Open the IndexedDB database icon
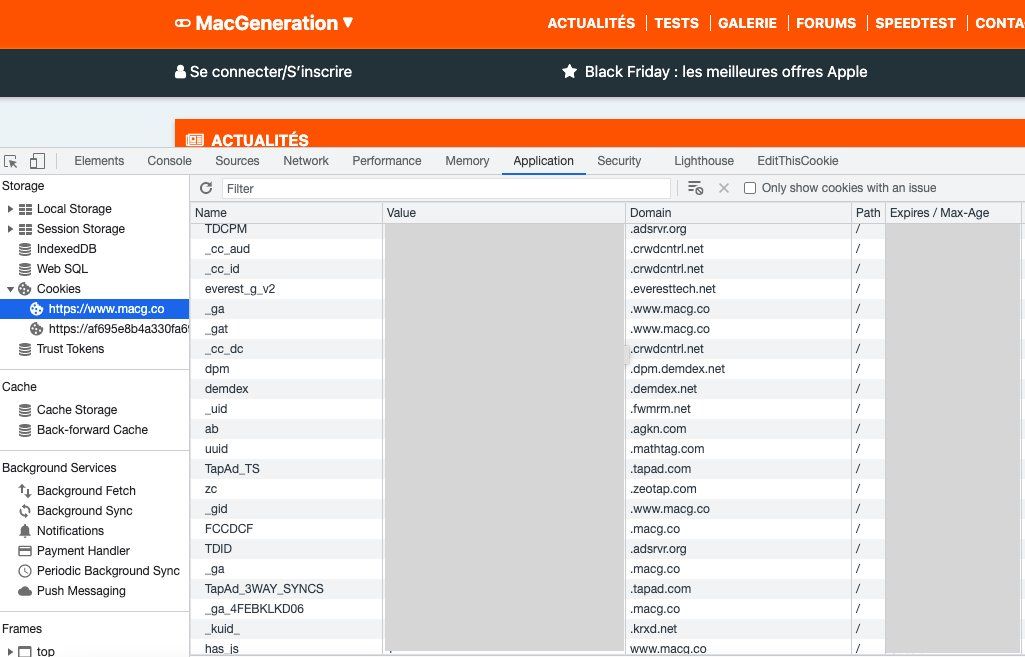 pyautogui.click(x=25, y=249)
